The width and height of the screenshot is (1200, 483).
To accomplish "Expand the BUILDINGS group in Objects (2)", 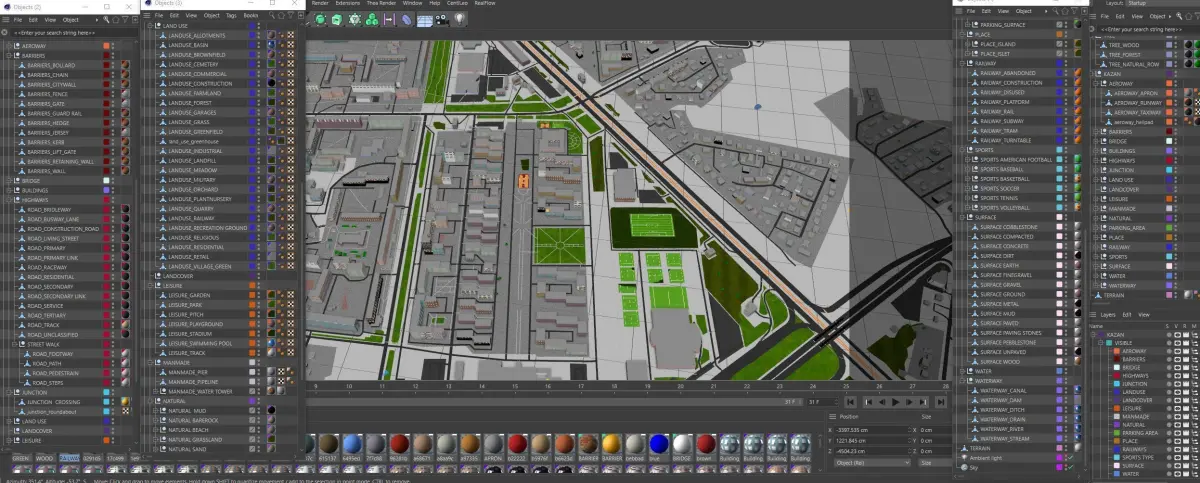I will [x=8, y=190].
